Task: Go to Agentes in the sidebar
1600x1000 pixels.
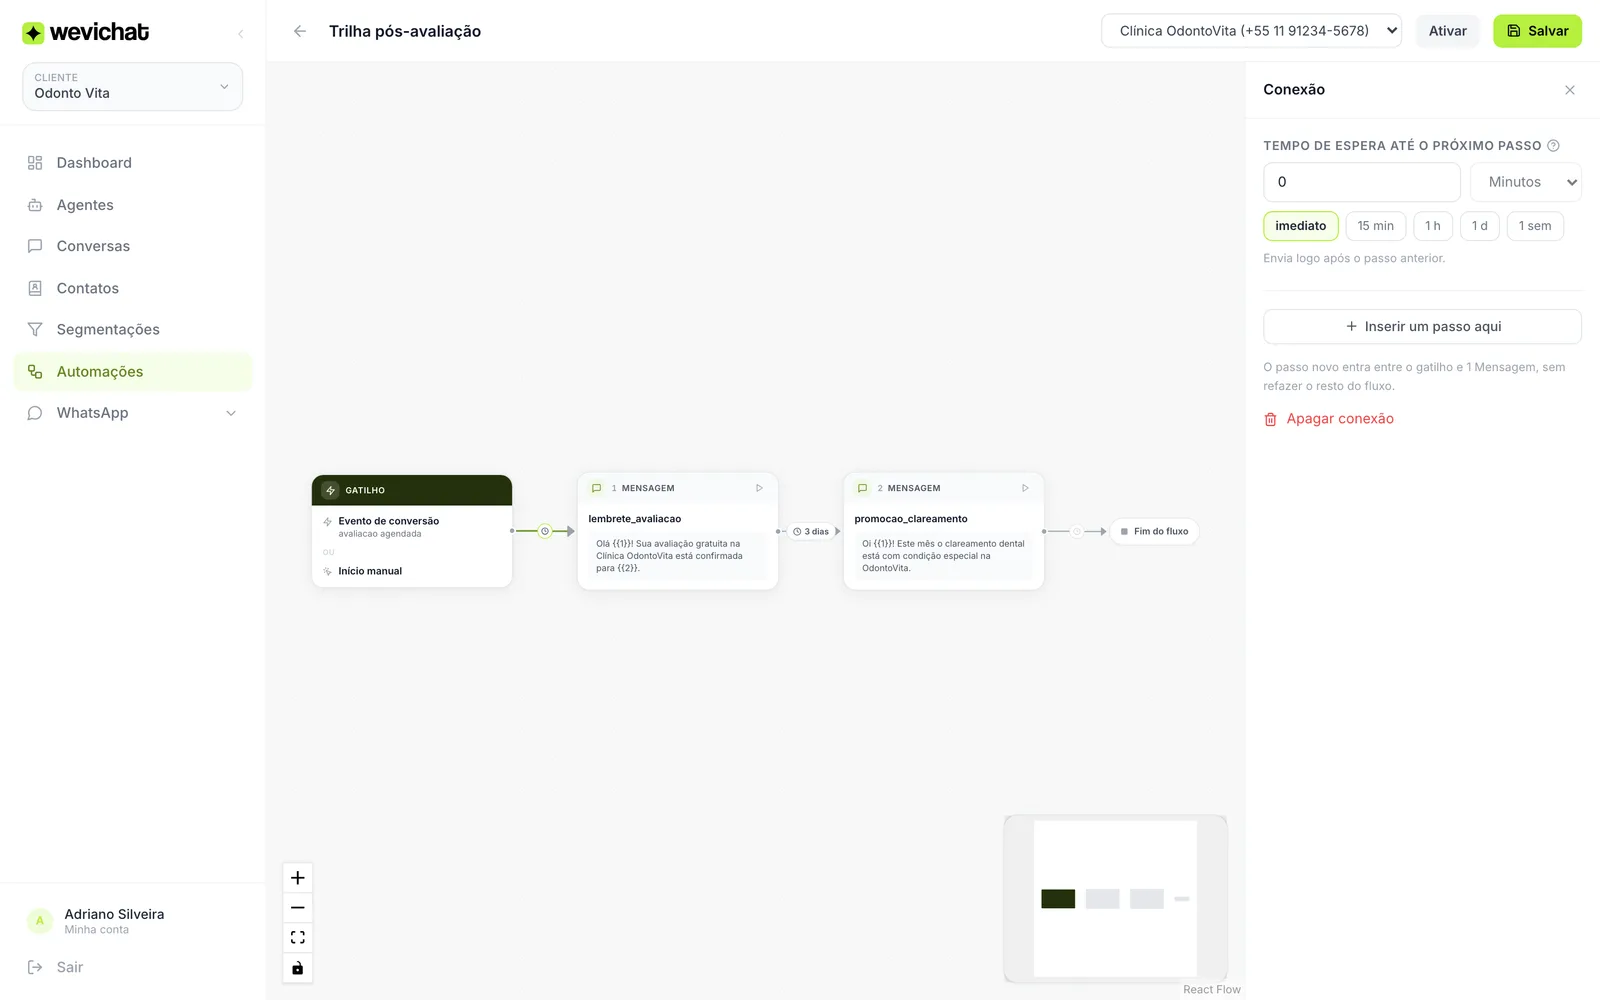Action: pos(132,205)
